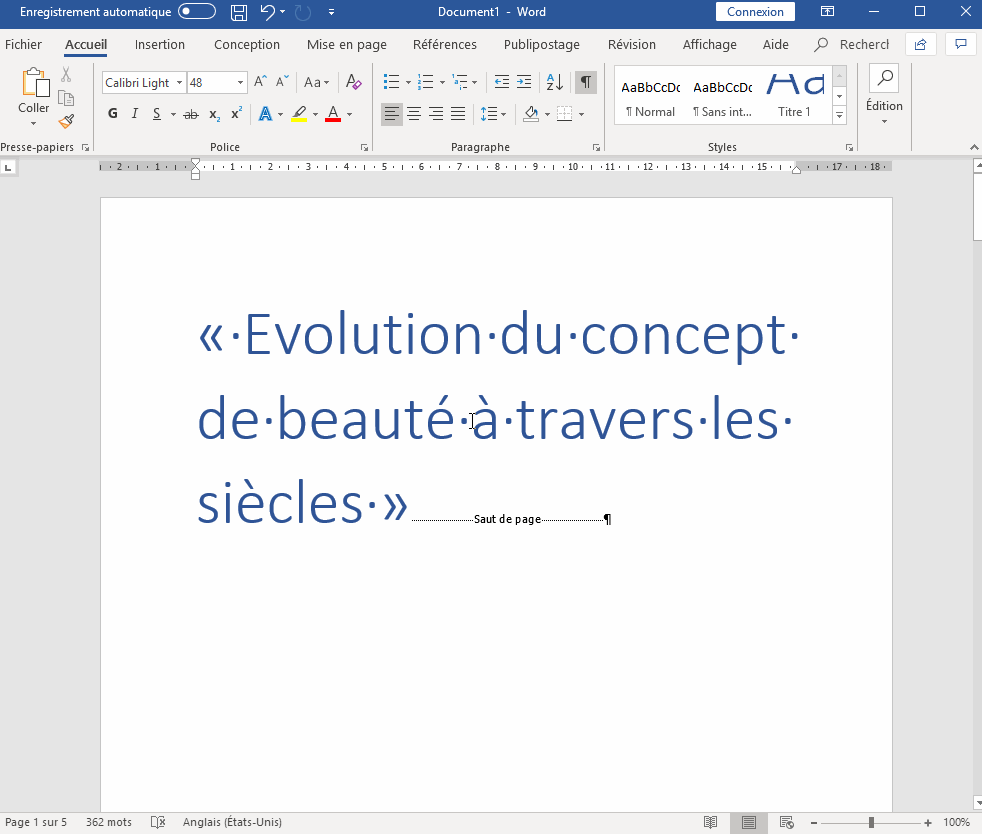Click the Connexion button
The image size is (982, 834).
[755, 12]
